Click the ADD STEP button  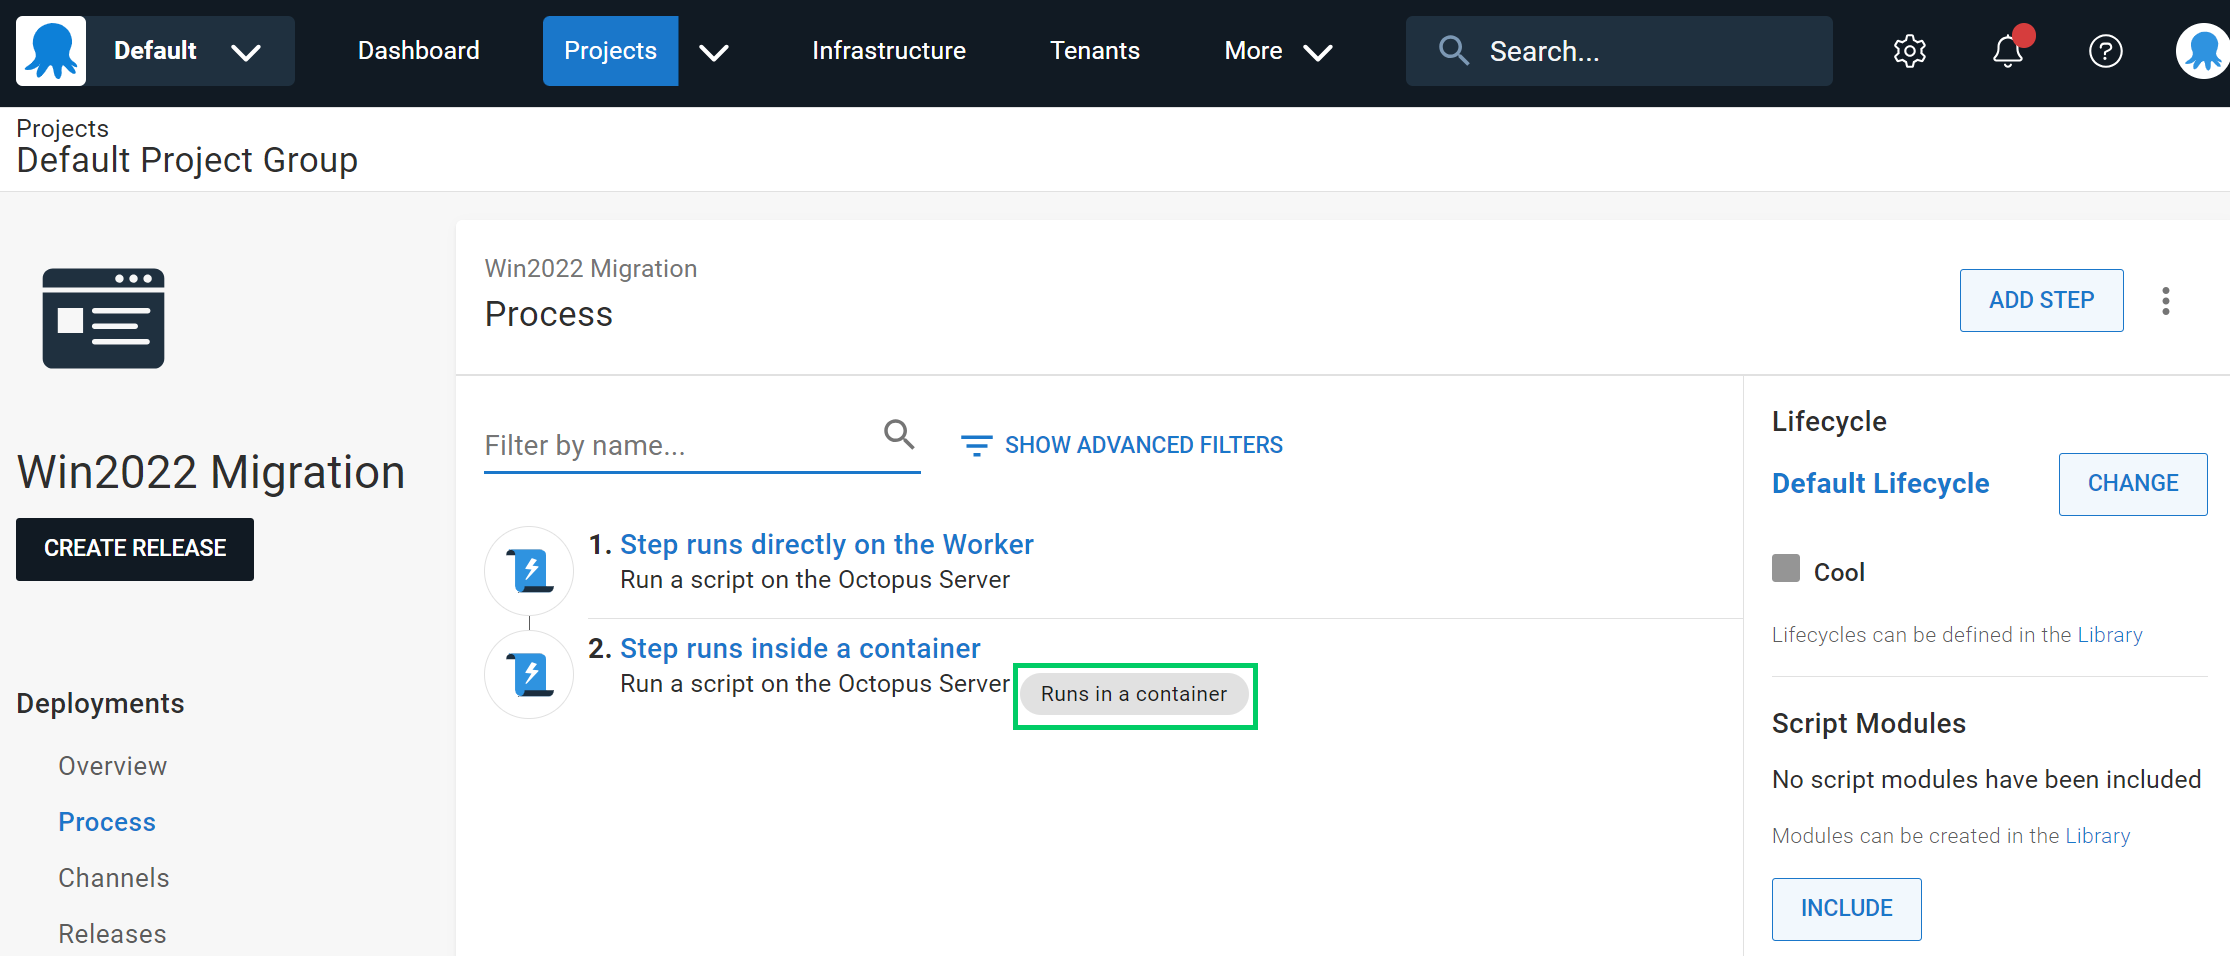click(2041, 300)
